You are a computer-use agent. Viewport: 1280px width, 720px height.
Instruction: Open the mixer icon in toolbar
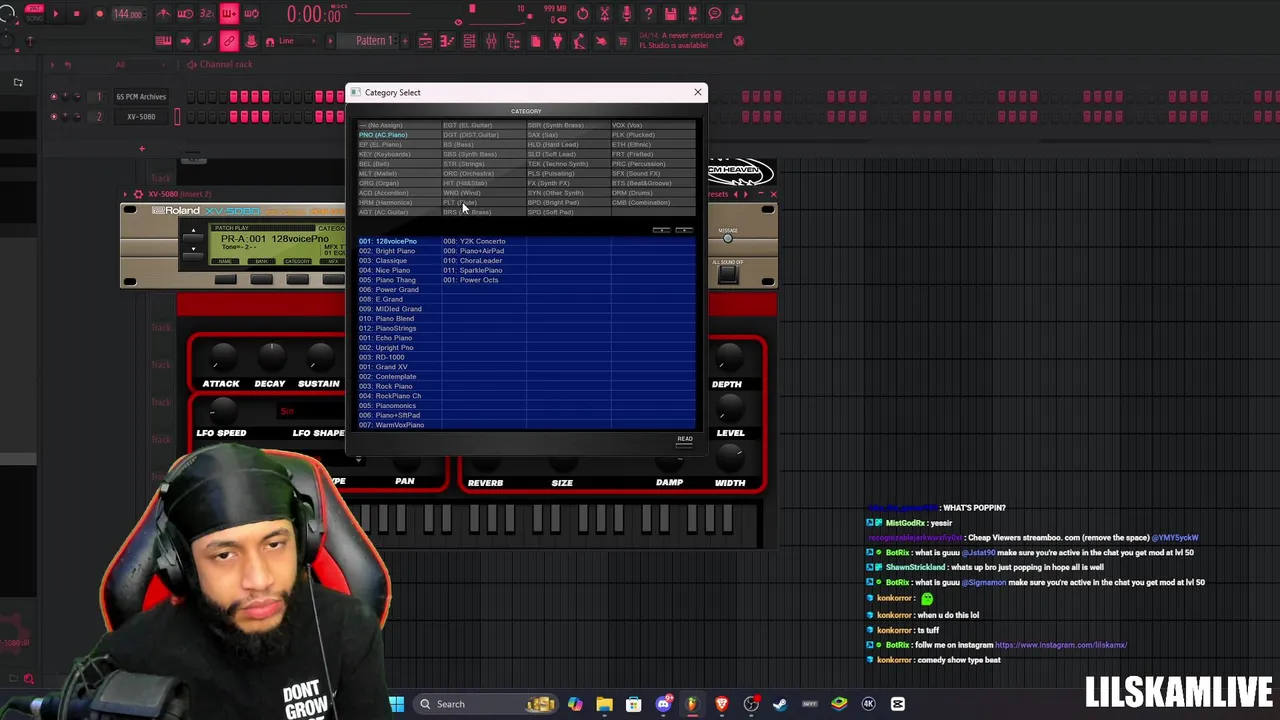click(x=491, y=40)
